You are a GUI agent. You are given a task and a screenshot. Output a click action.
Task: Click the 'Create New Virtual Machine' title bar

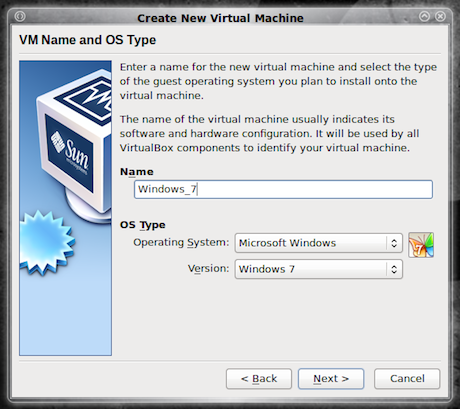coord(220,18)
